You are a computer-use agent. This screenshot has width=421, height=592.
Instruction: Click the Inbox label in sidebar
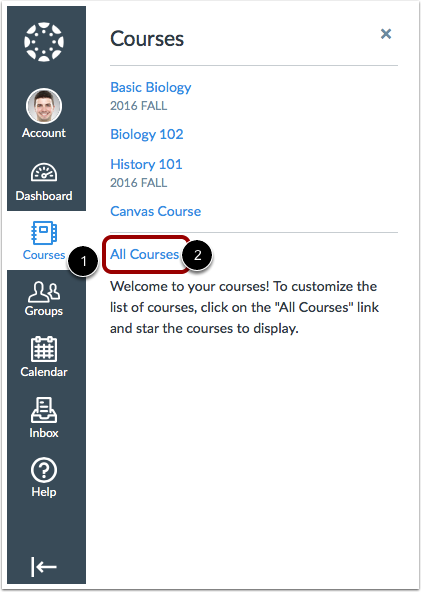pos(44,433)
